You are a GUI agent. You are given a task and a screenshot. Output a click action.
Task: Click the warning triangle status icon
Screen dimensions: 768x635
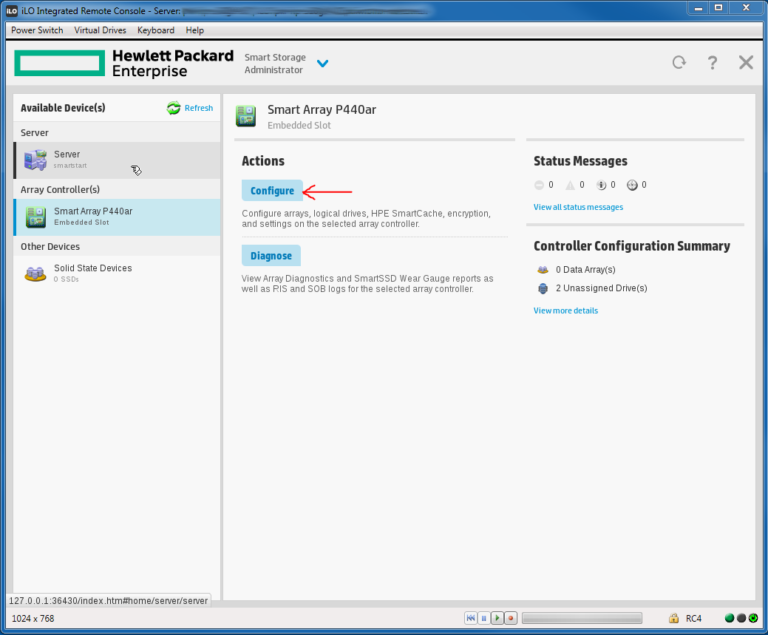[x=570, y=185]
